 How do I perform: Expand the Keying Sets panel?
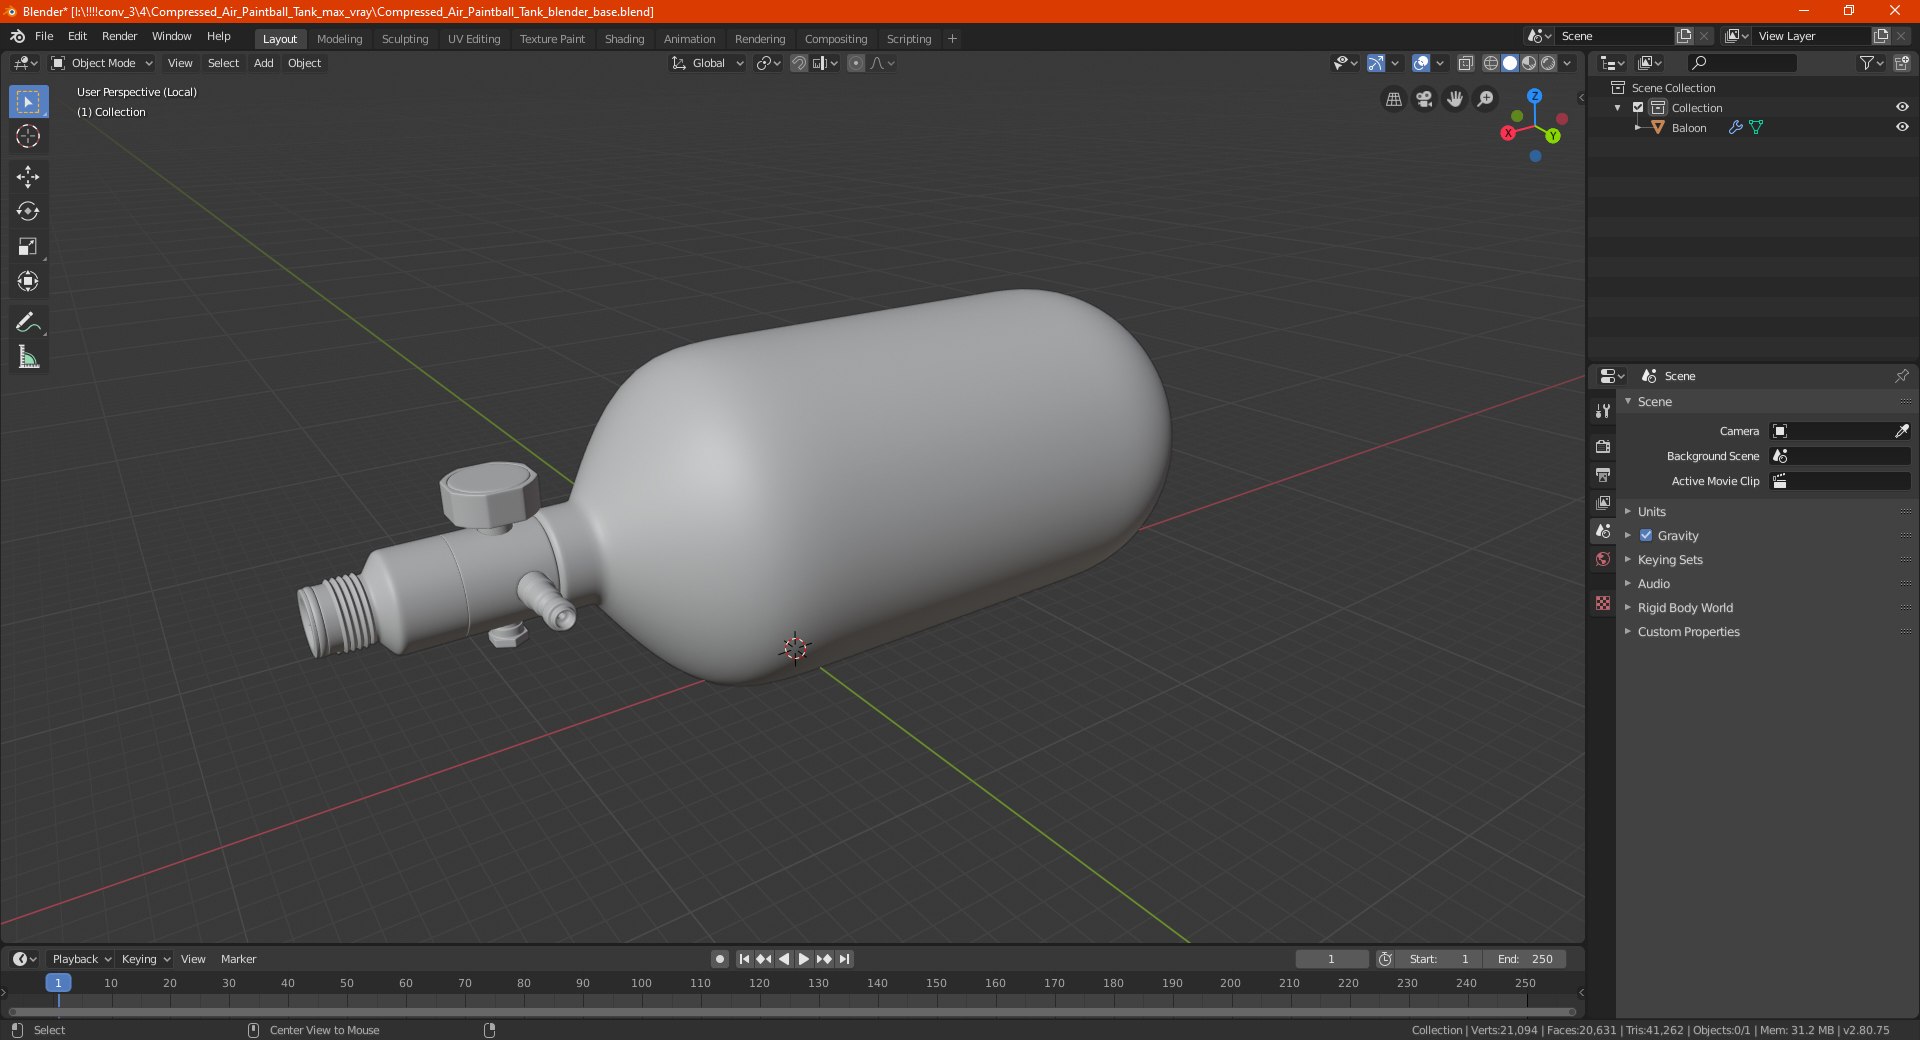click(x=1670, y=559)
